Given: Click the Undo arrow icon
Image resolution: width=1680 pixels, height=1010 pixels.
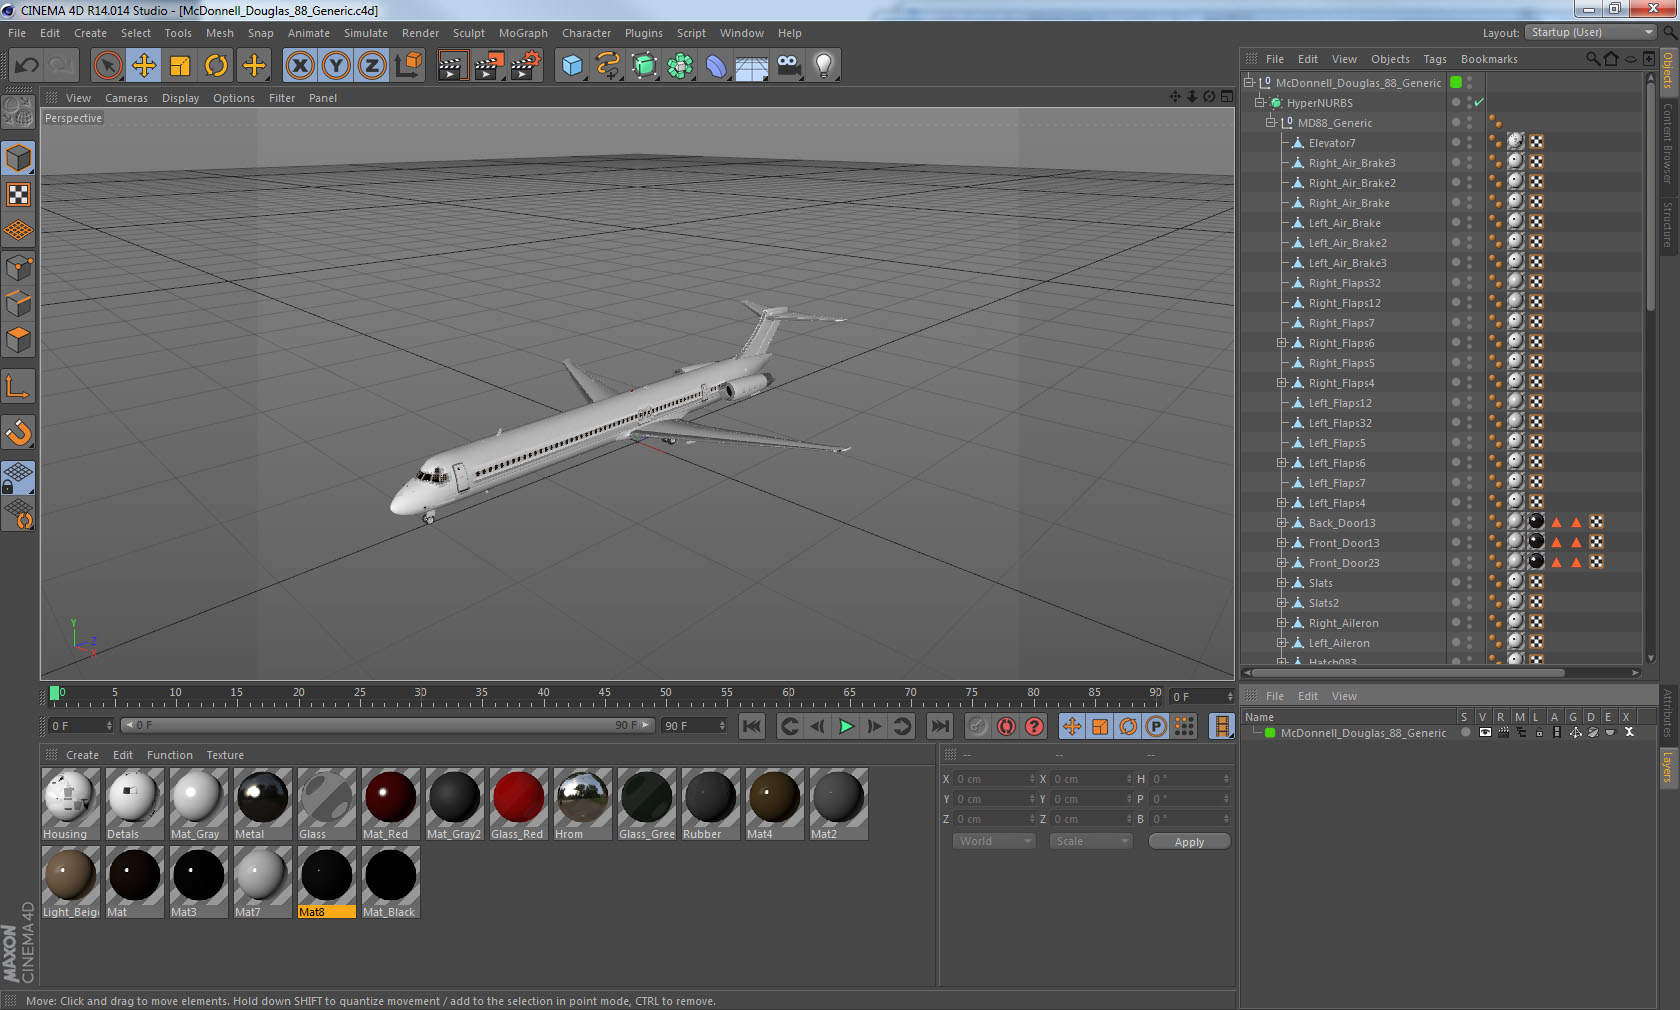Looking at the screenshot, I should [26, 66].
